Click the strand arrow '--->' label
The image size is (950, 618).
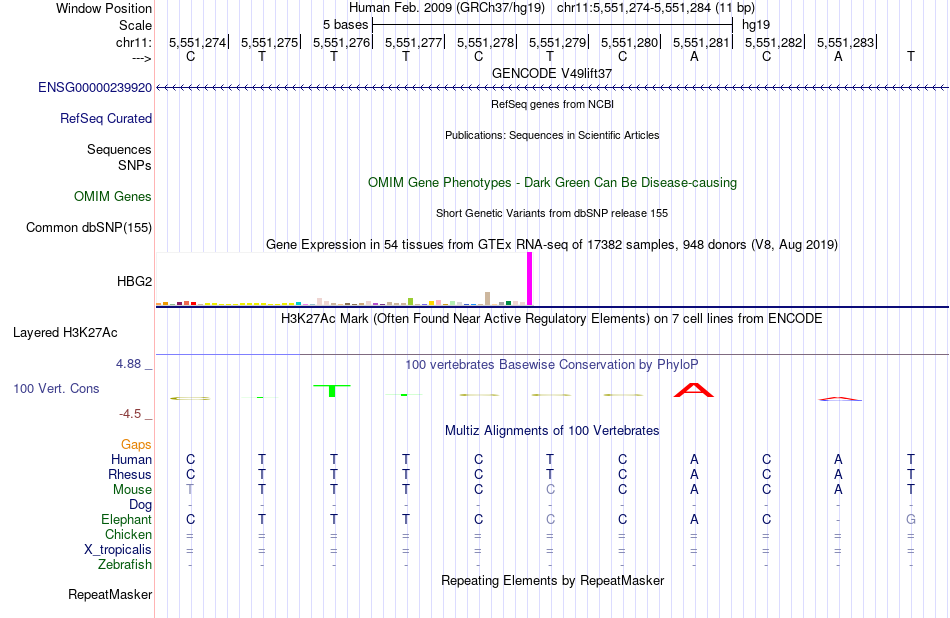point(141,58)
